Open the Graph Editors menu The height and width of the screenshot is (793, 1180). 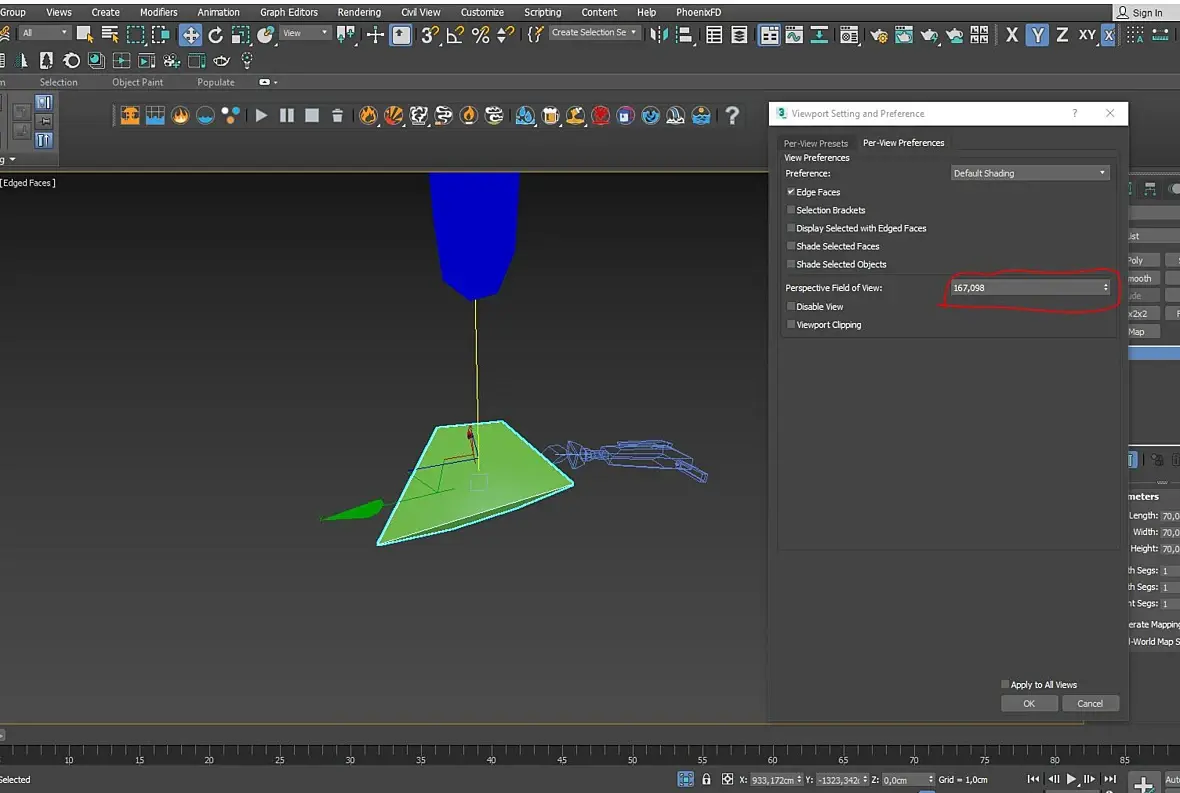pos(288,12)
